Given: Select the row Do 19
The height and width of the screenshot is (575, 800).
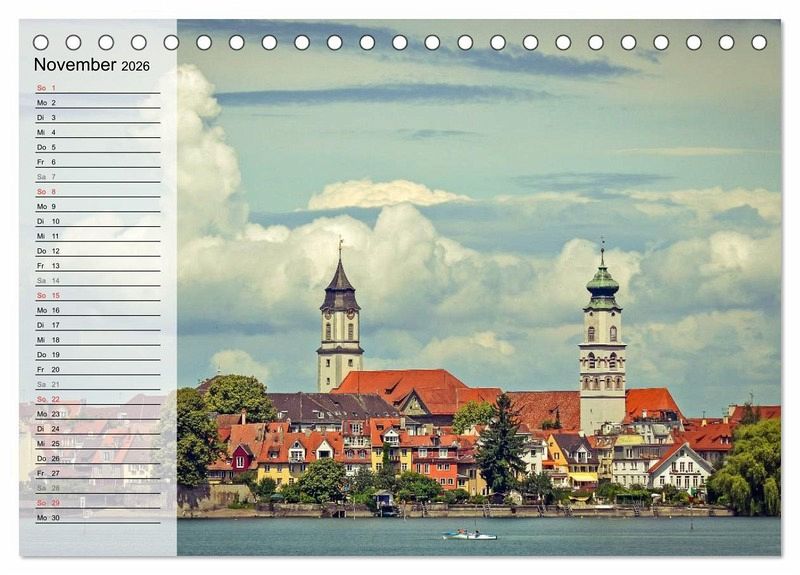Looking at the screenshot, I should coord(97,354).
